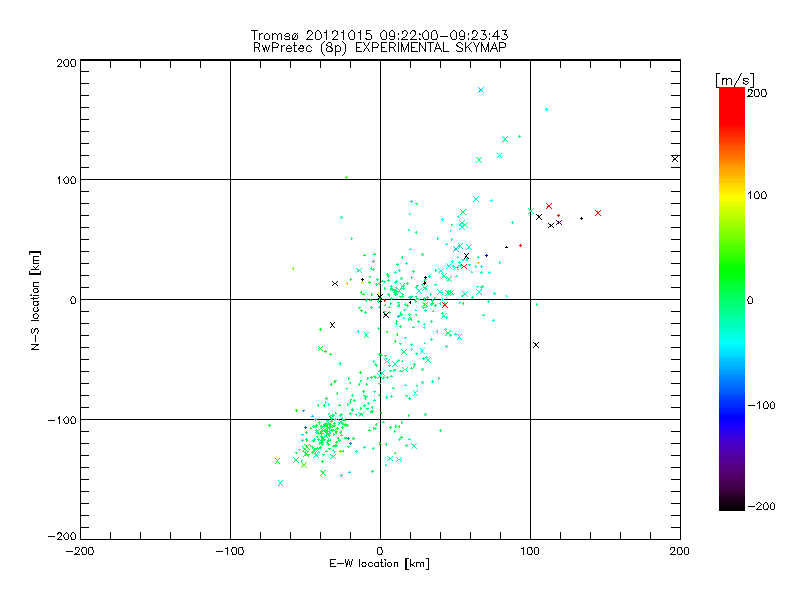This screenshot has height=600, width=800.
Task: Pick the blue region of the colorbar
Action: (x=732, y=416)
